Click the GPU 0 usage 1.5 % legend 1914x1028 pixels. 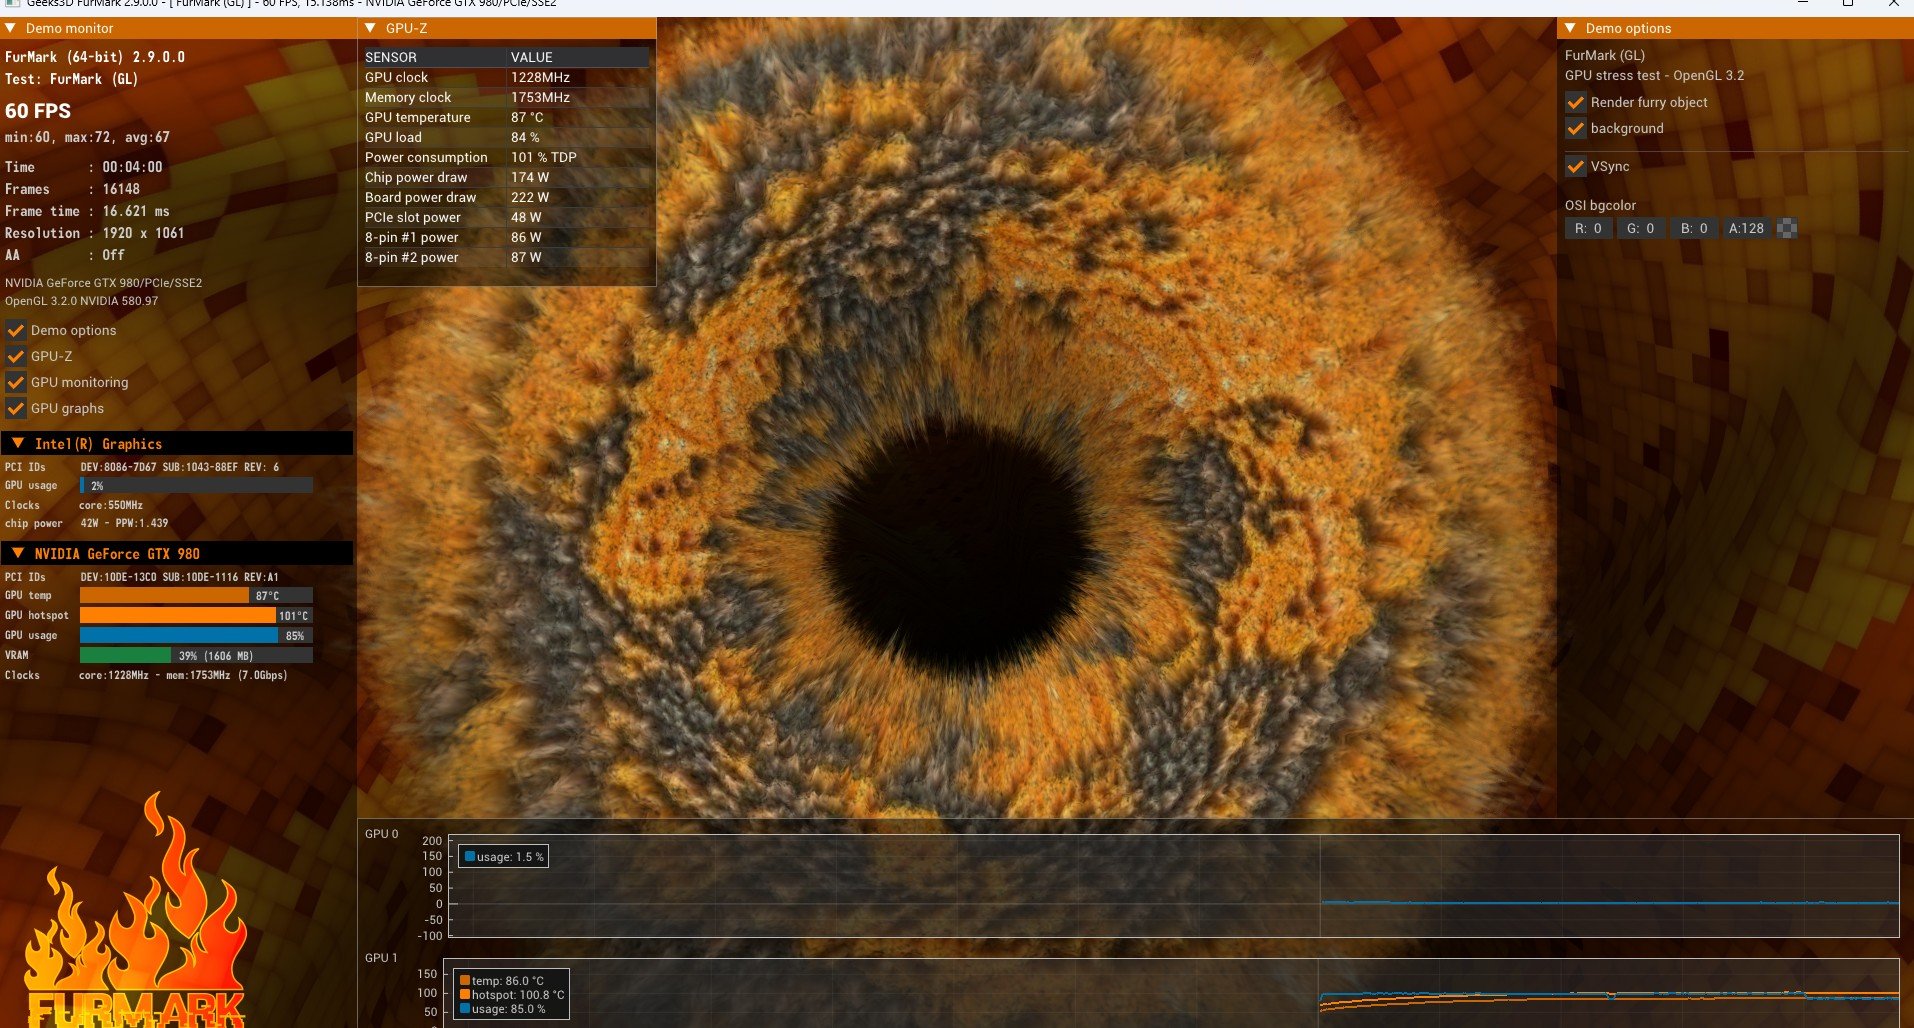(x=503, y=857)
